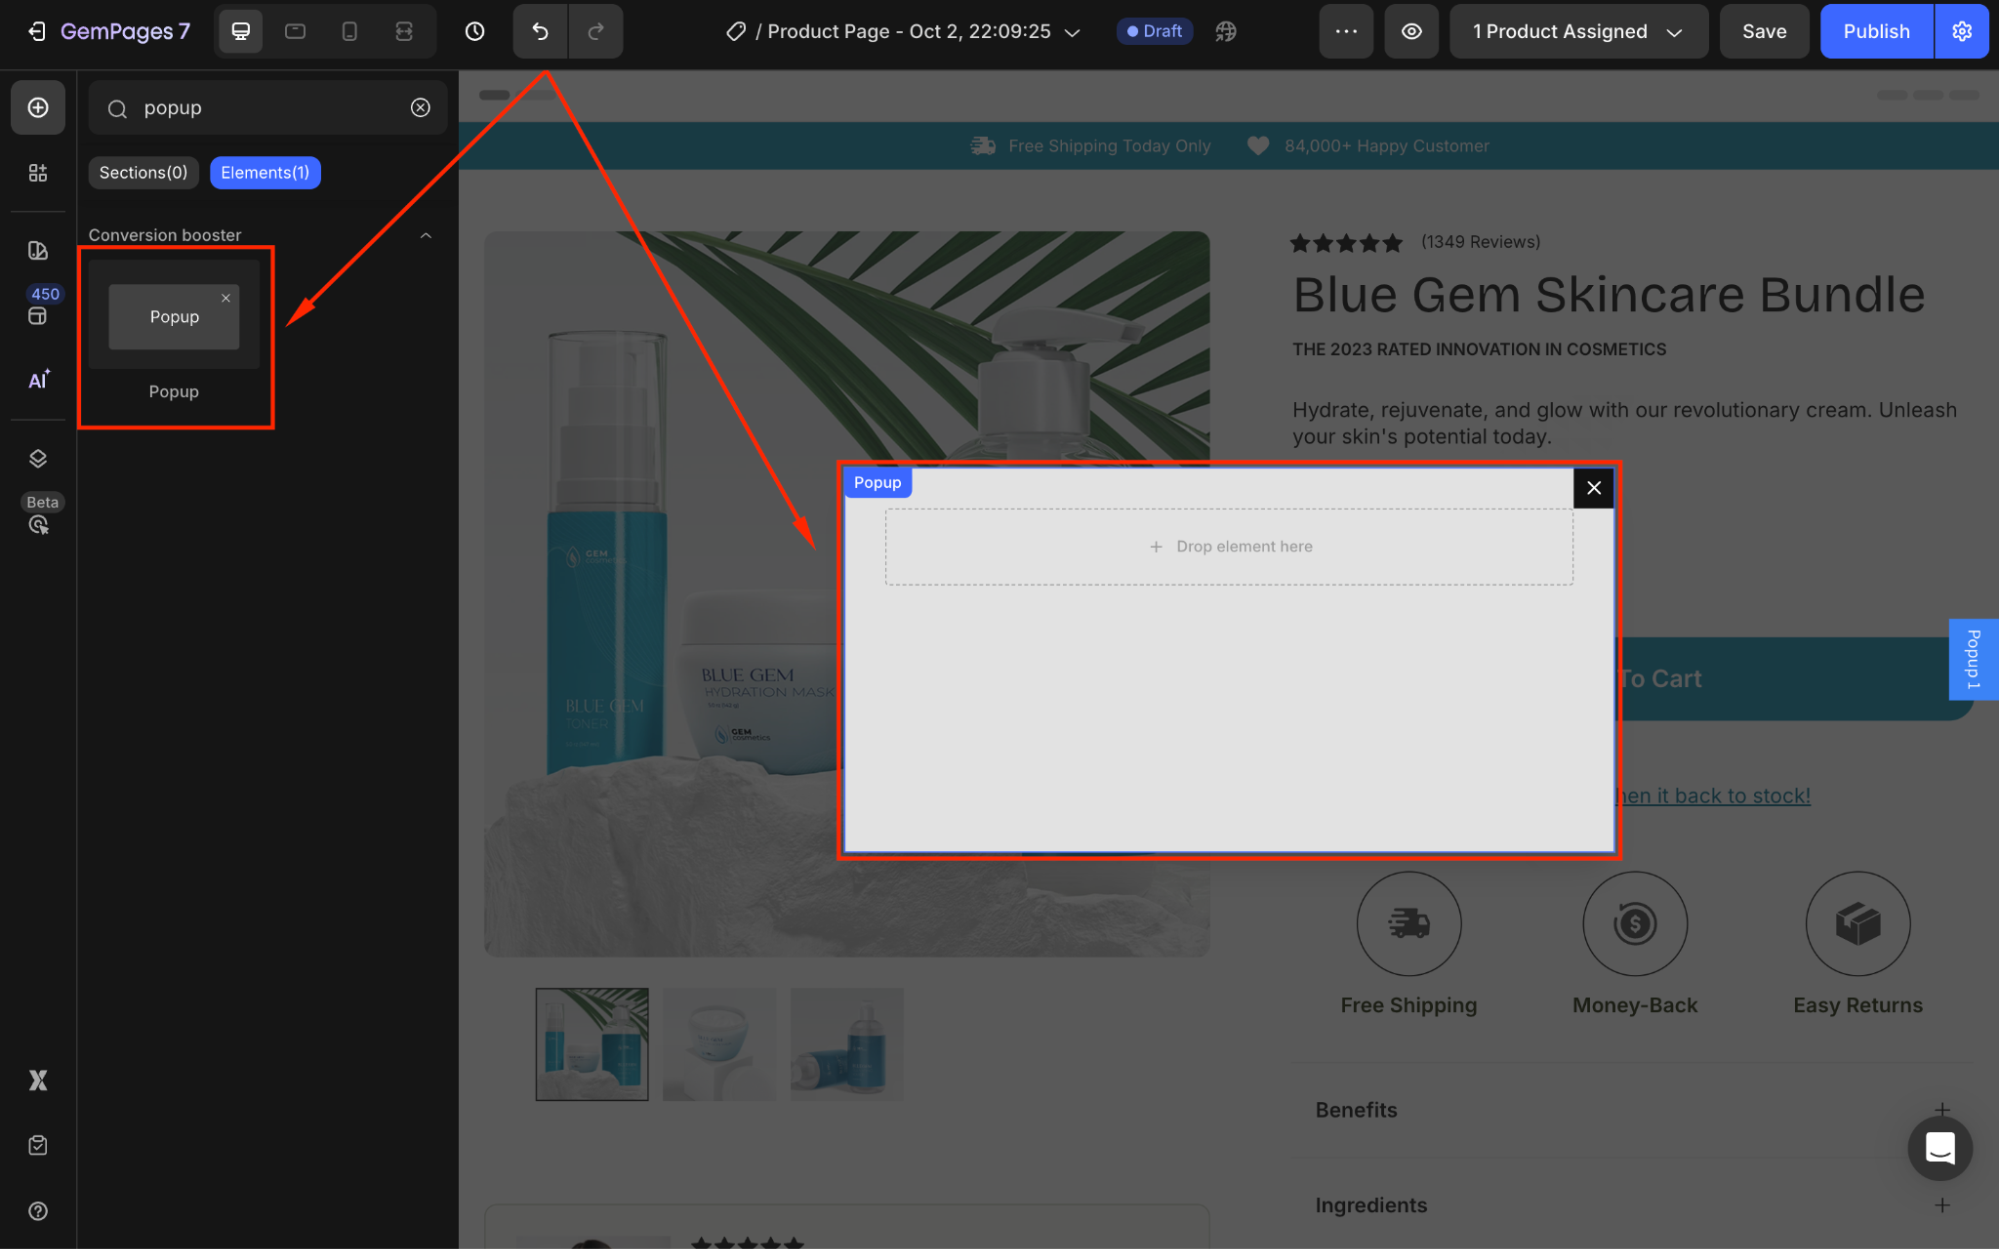Screen dimensions: 1999x1250
Task: Open the layers sidebar icon
Action: click(38, 459)
